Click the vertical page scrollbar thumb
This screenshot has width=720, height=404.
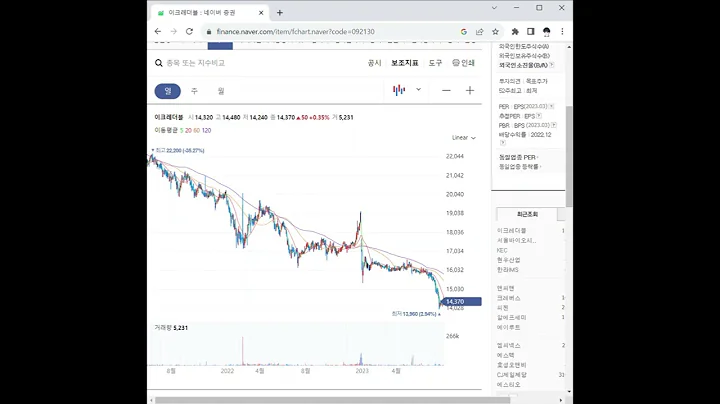569,156
